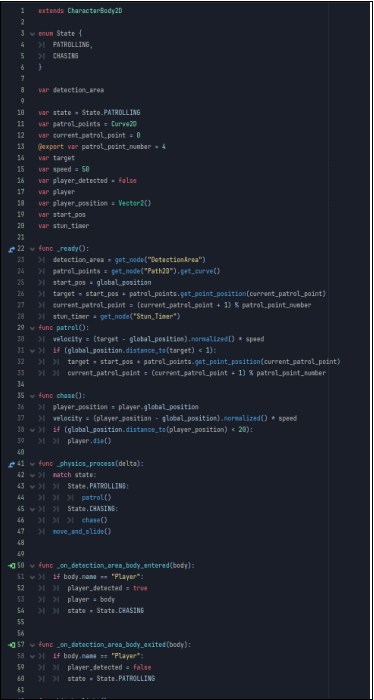Click the PATROLLING, enum entry on line 4
374x700 pixels.
click(x=73, y=45)
